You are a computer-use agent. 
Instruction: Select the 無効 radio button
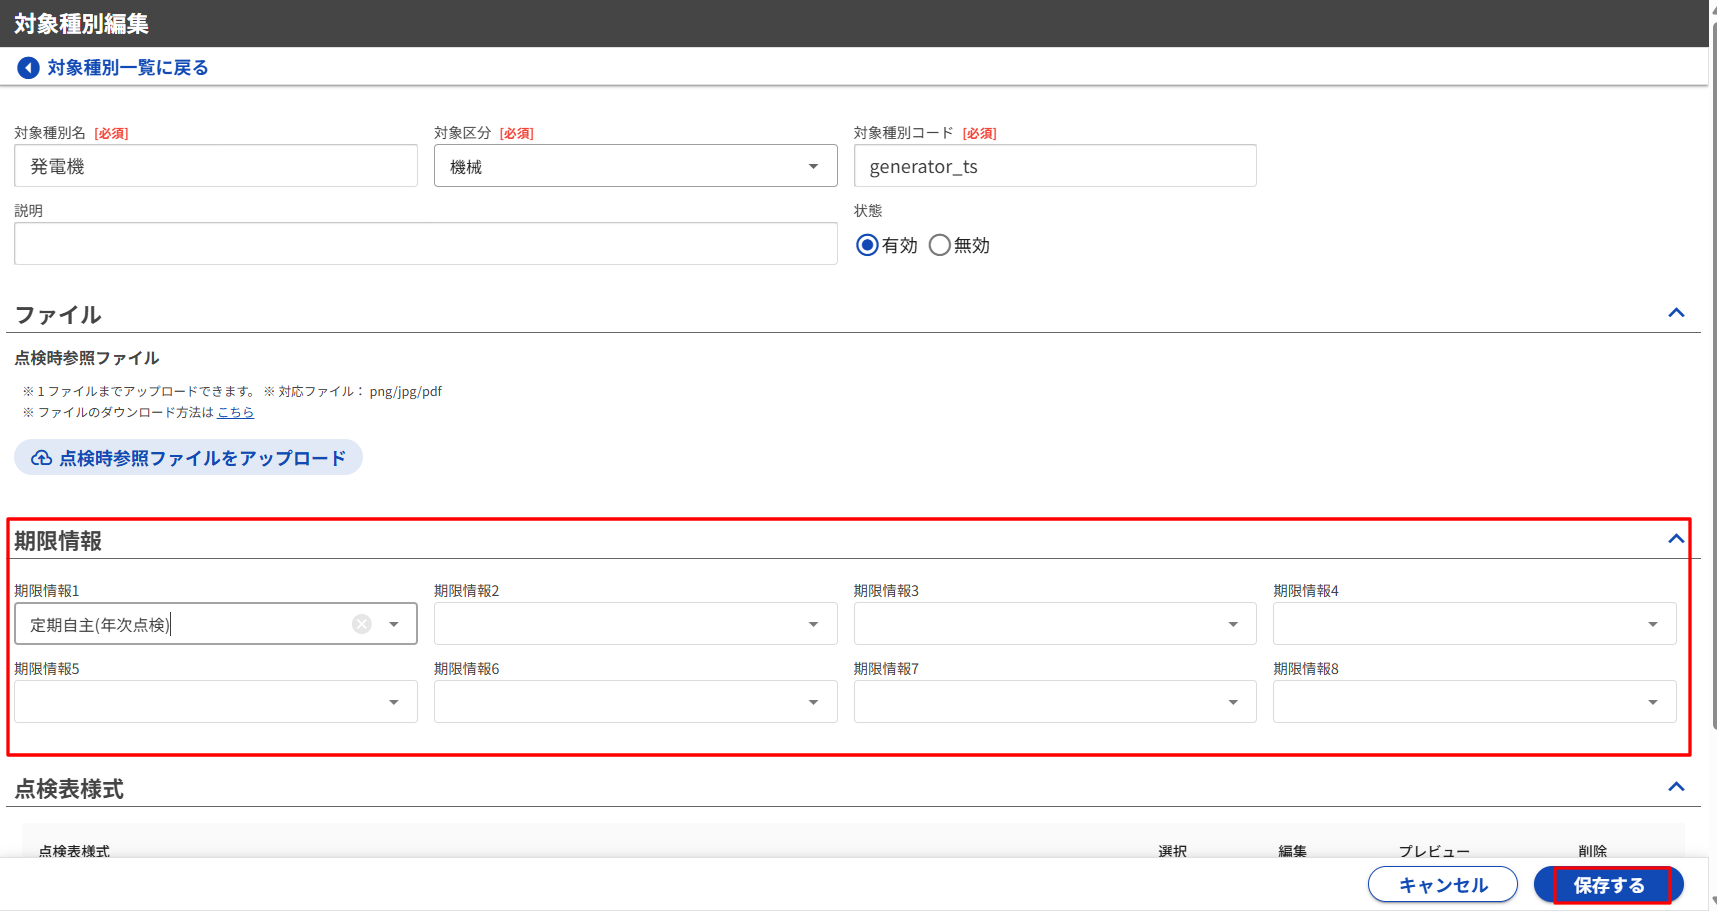[x=939, y=245]
